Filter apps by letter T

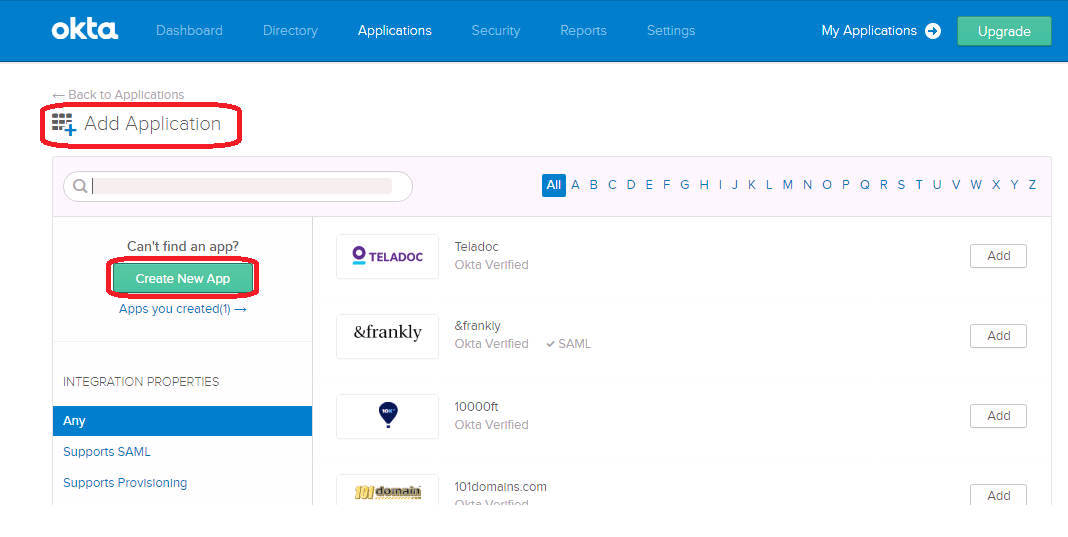click(919, 185)
